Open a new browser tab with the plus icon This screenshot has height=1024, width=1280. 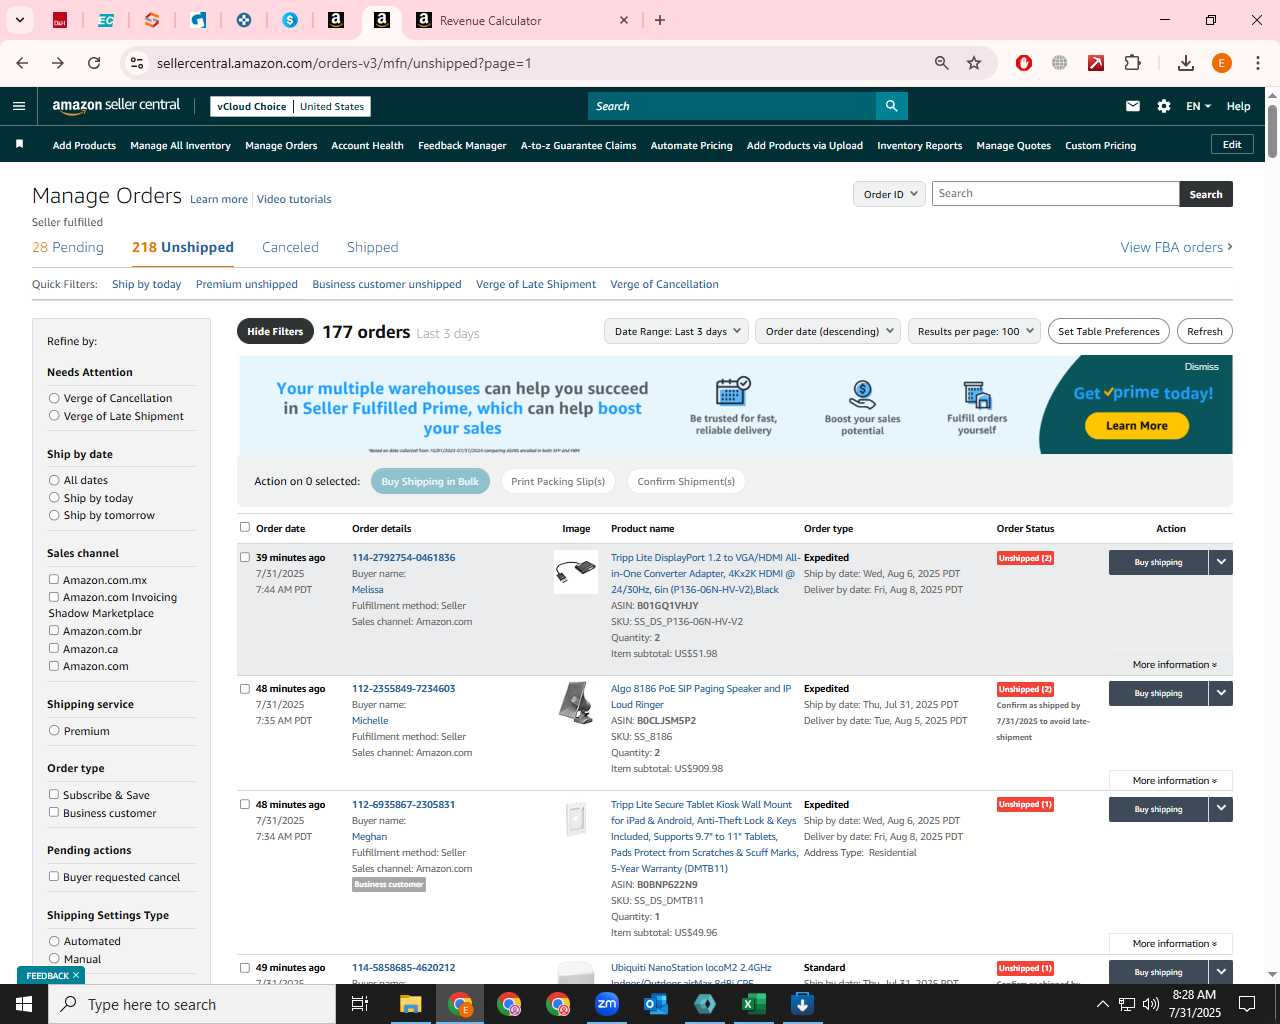coord(660,20)
